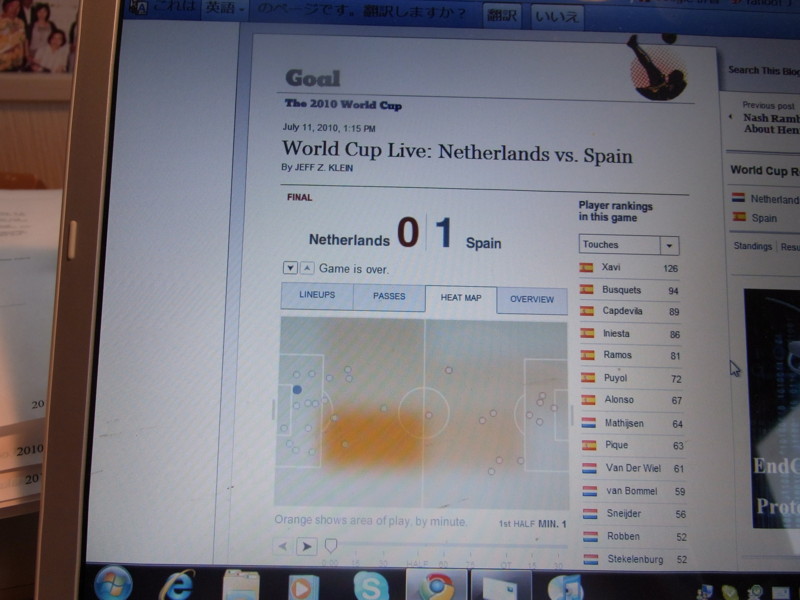Click the Spain flag next to Xavi
Screen dimensions: 800x600
(x=586, y=267)
